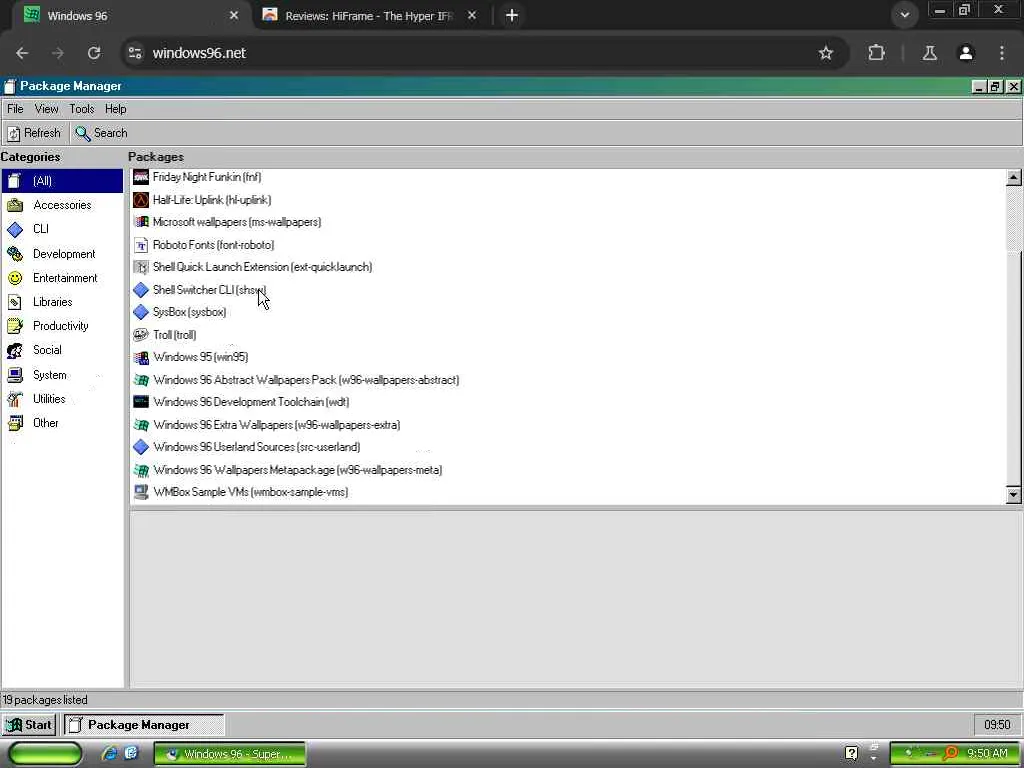Open the Other category icon
The width and height of the screenshot is (1024, 768).
click(x=15, y=423)
